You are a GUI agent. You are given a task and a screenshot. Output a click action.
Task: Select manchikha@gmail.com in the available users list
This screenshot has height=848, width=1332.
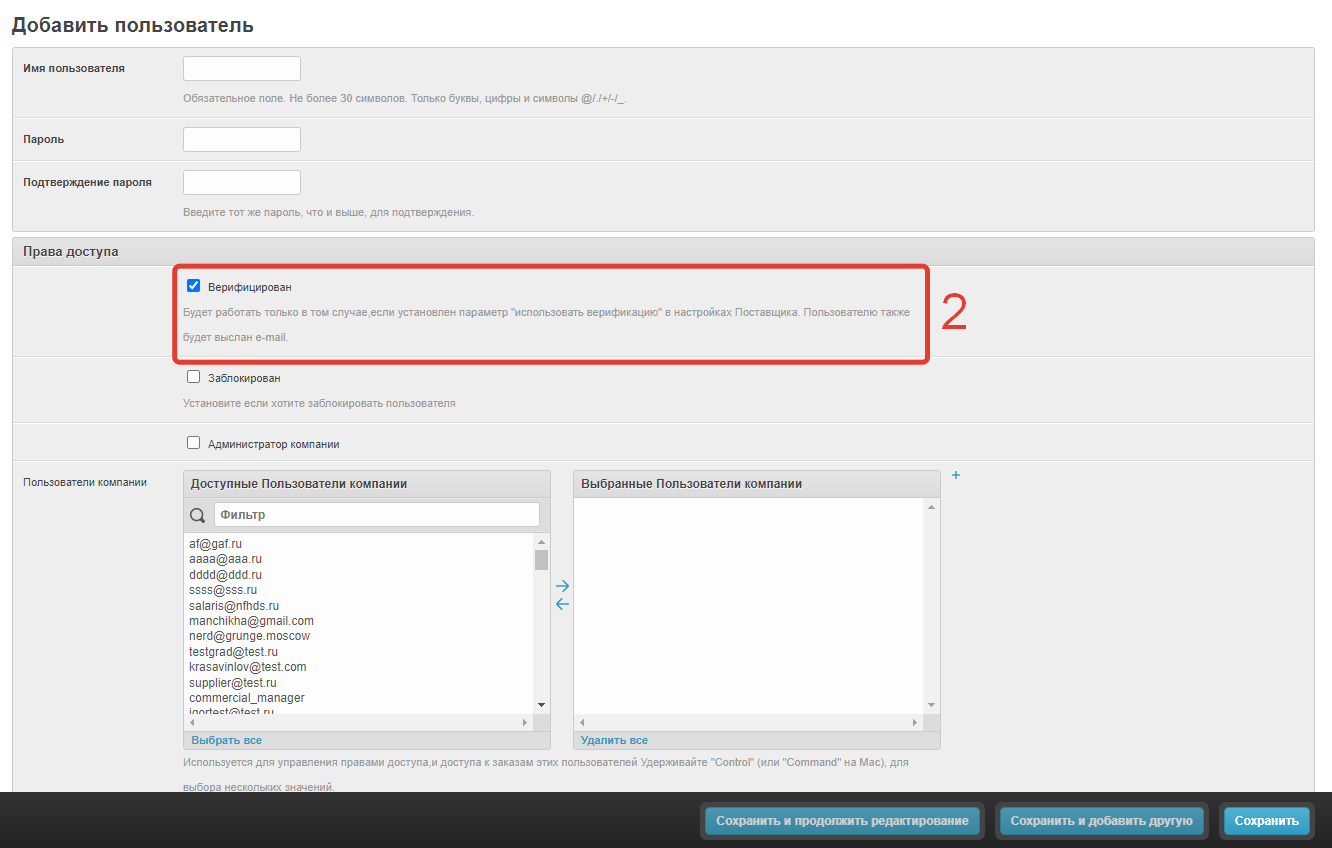tap(251, 621)
